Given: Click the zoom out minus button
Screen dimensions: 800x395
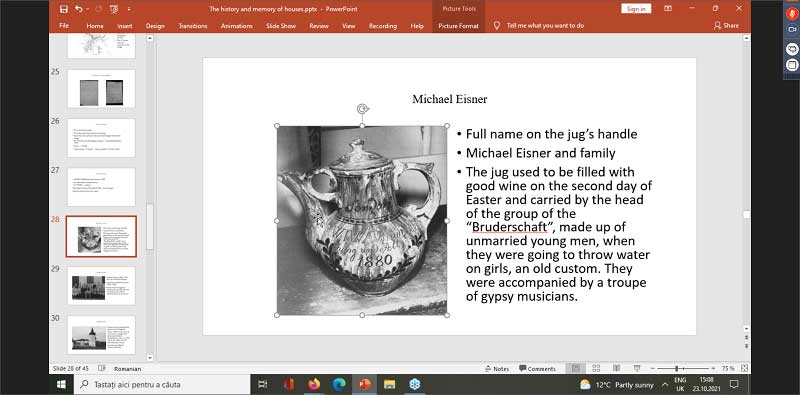Looking at the screenshot, I should click(653, 368).
